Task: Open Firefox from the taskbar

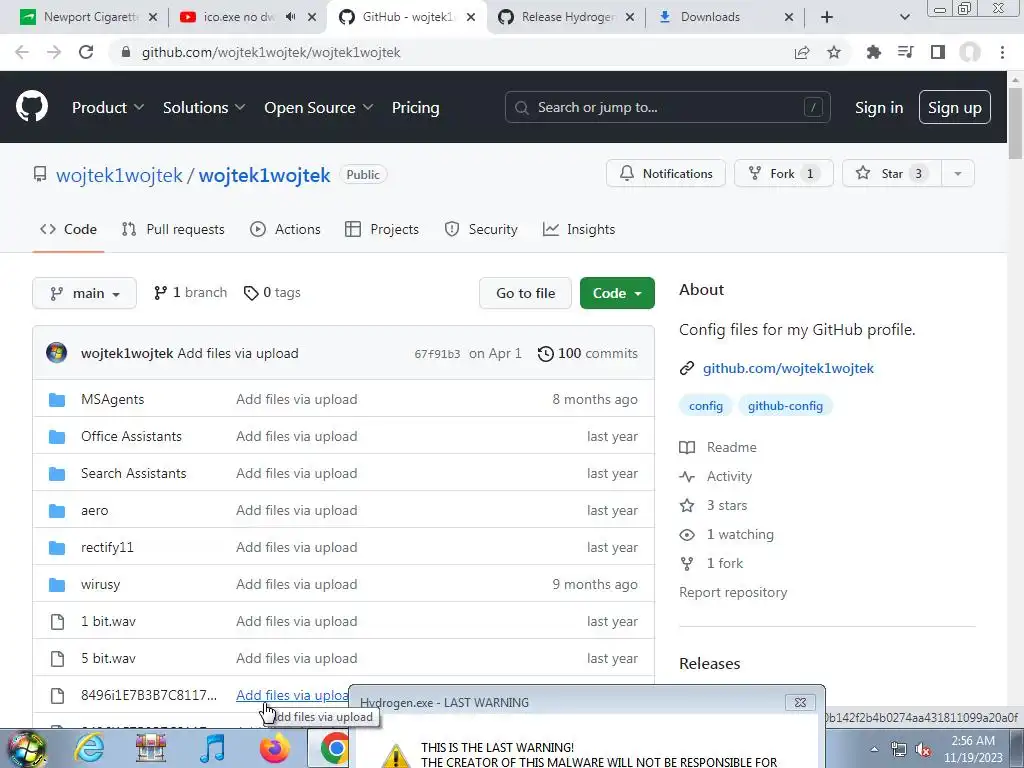Action: (x=275, y=748)
